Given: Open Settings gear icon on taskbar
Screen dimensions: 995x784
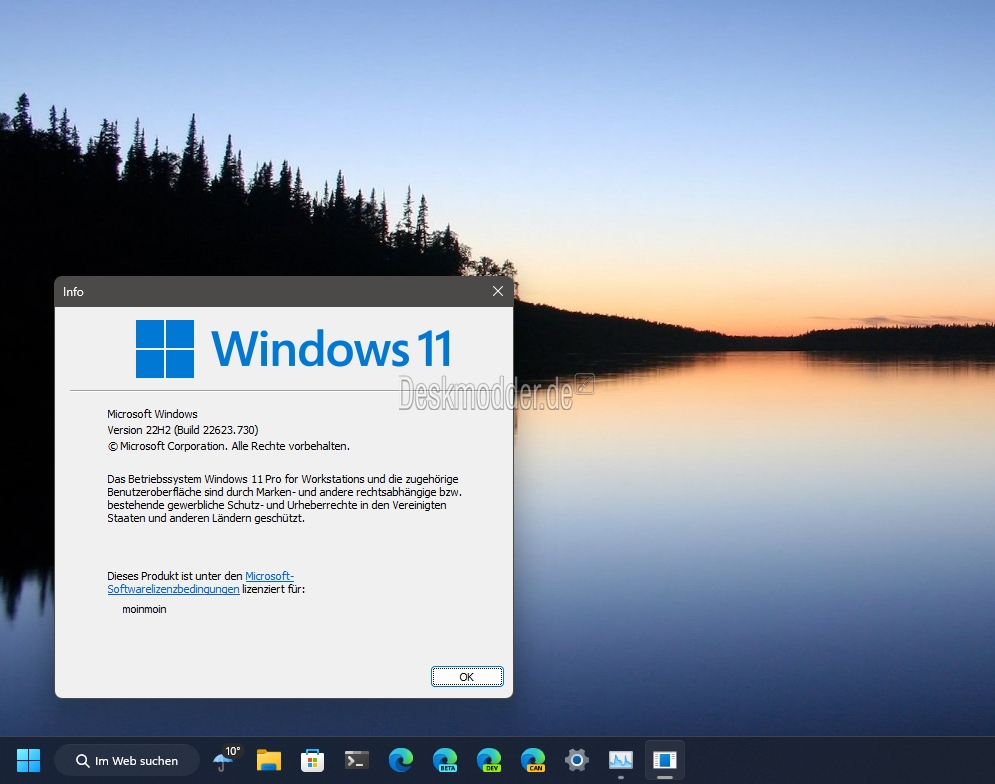Looking at the screenshot, I should pos(577,760).
